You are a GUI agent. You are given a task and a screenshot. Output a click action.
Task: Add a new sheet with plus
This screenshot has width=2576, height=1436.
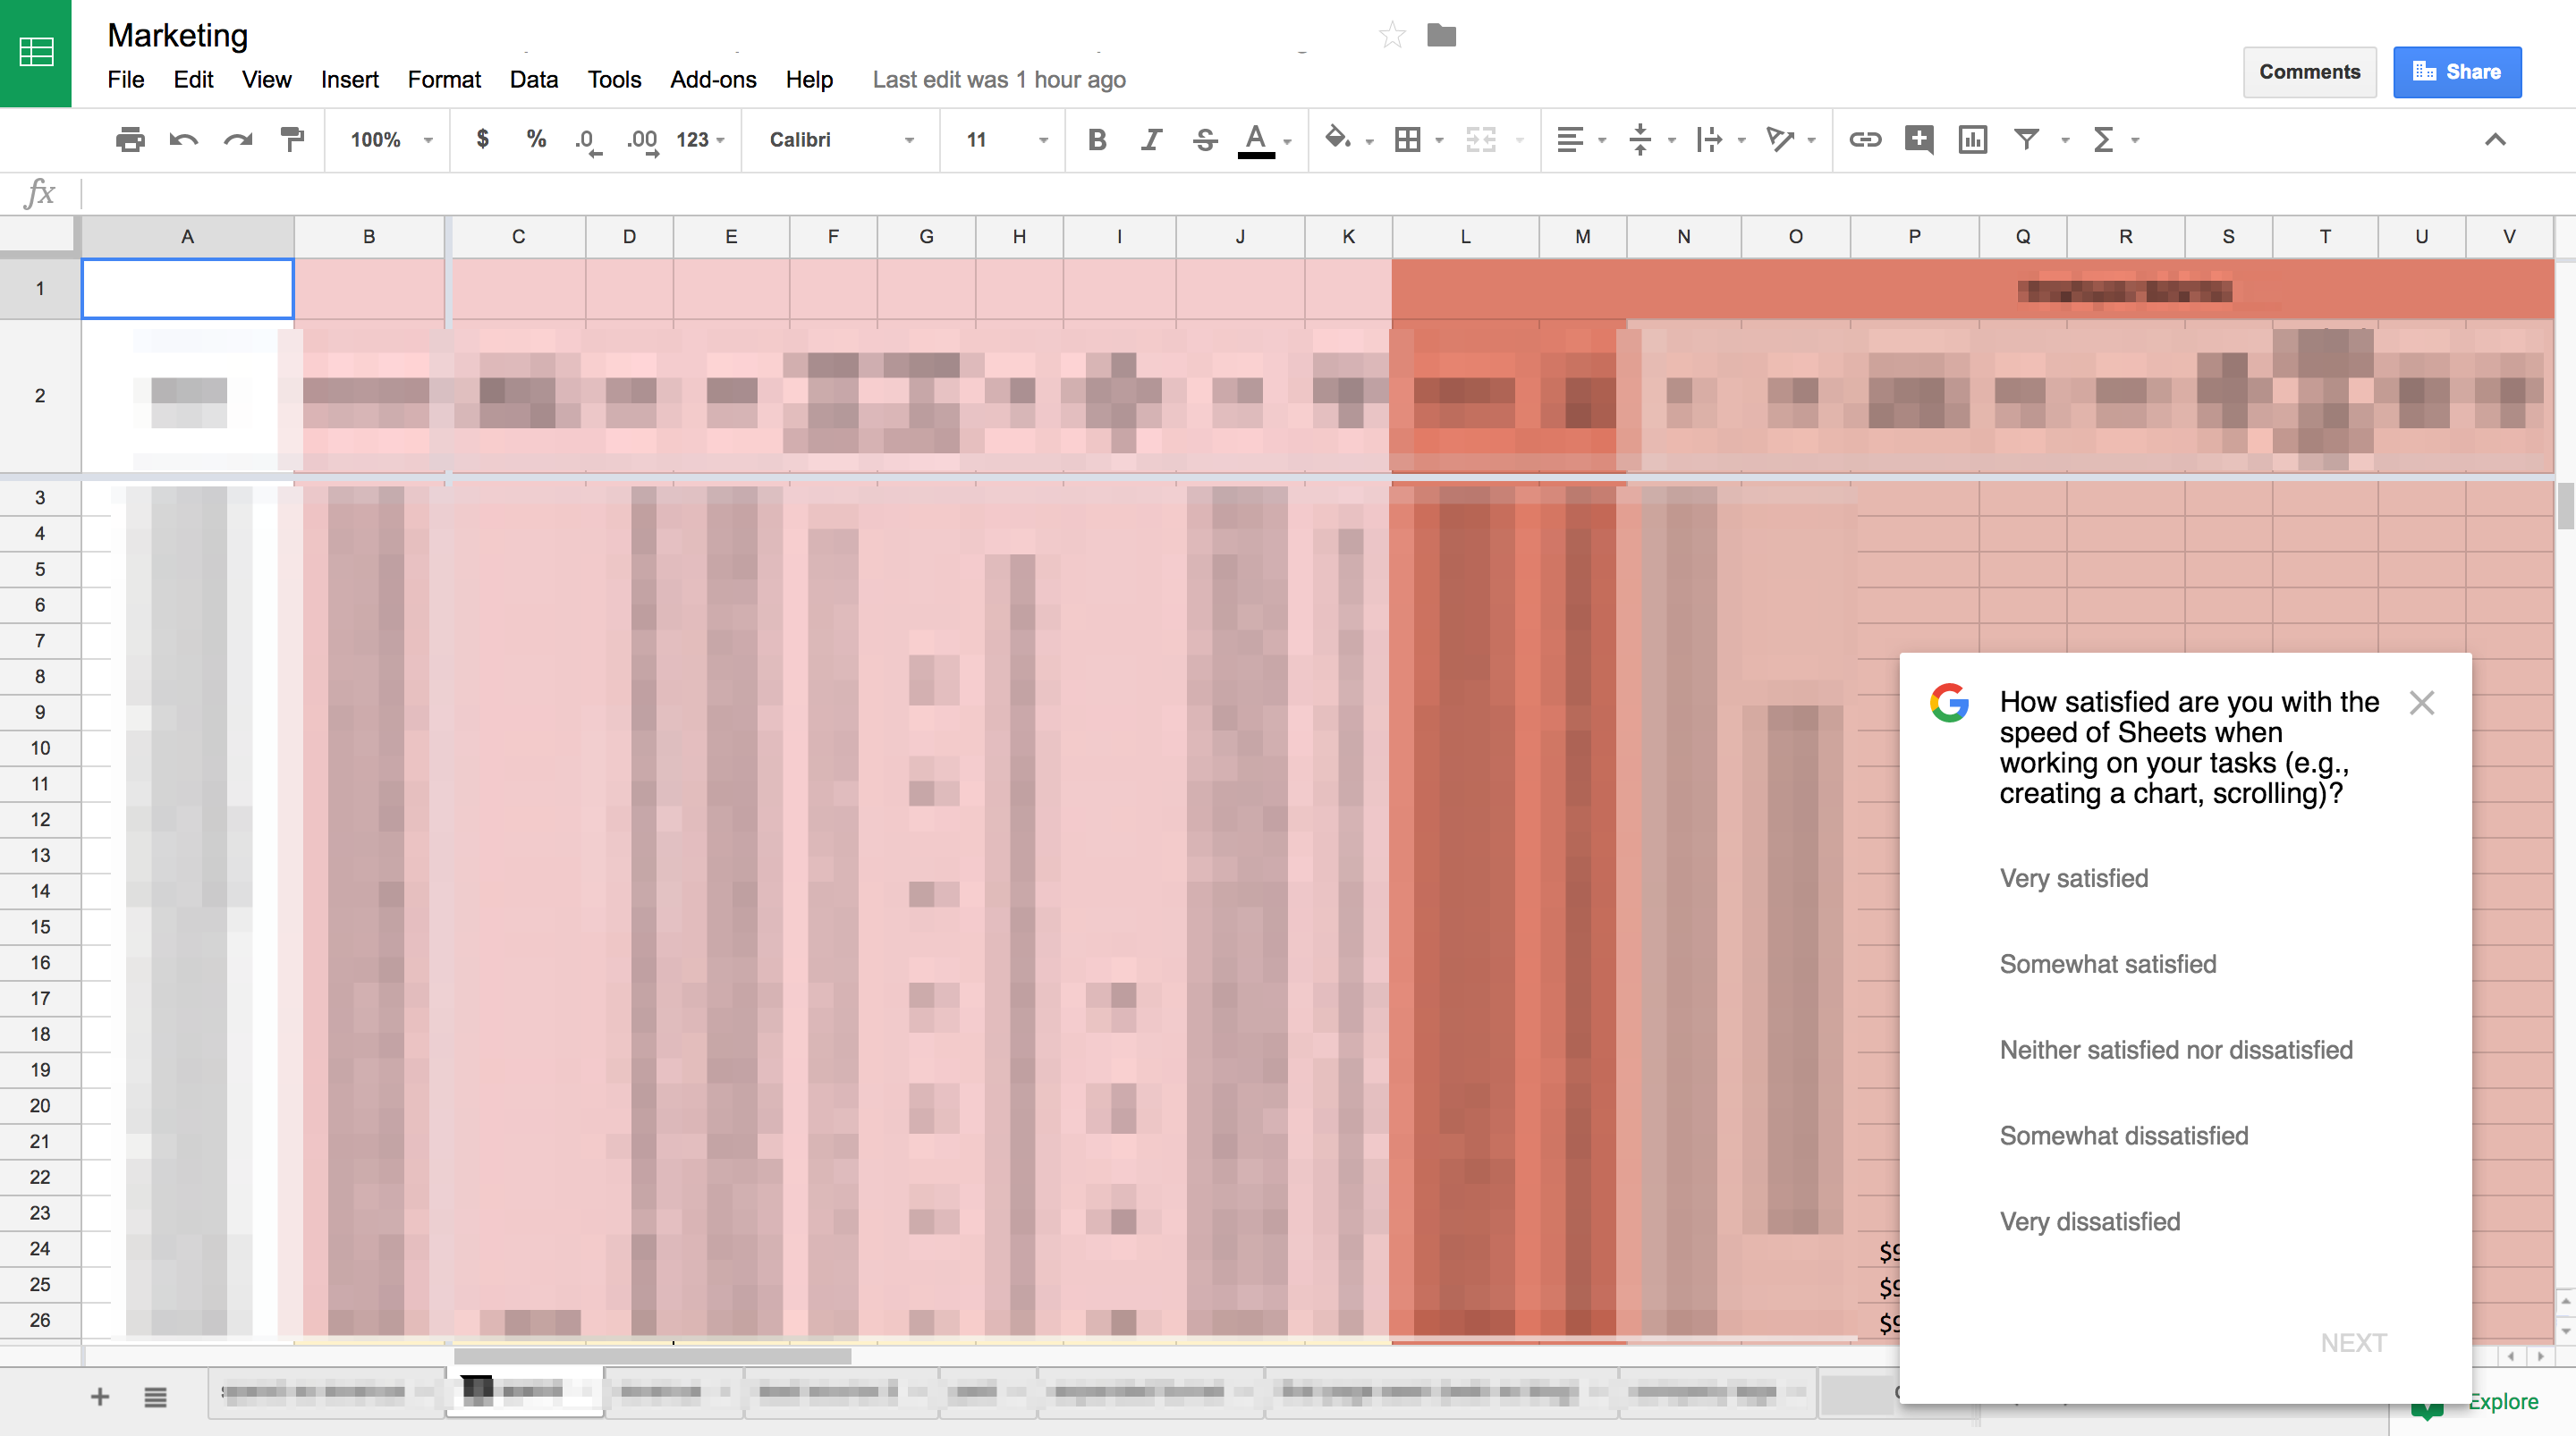[100, 1397]
